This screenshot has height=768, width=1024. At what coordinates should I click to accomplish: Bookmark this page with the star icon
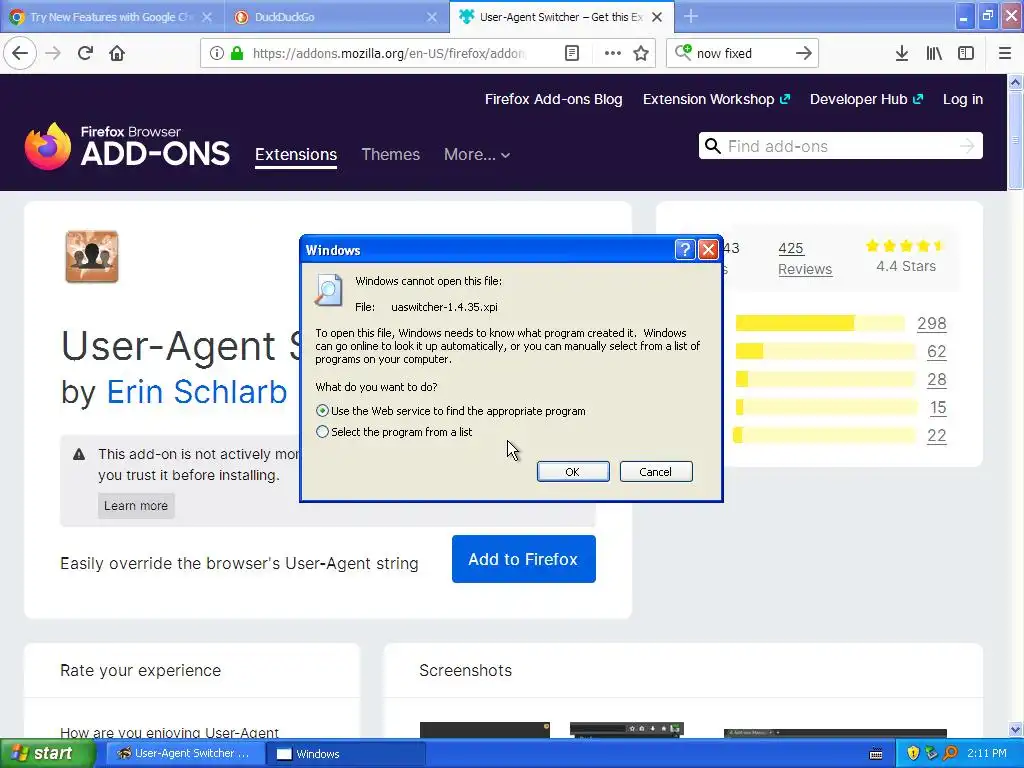641,53
